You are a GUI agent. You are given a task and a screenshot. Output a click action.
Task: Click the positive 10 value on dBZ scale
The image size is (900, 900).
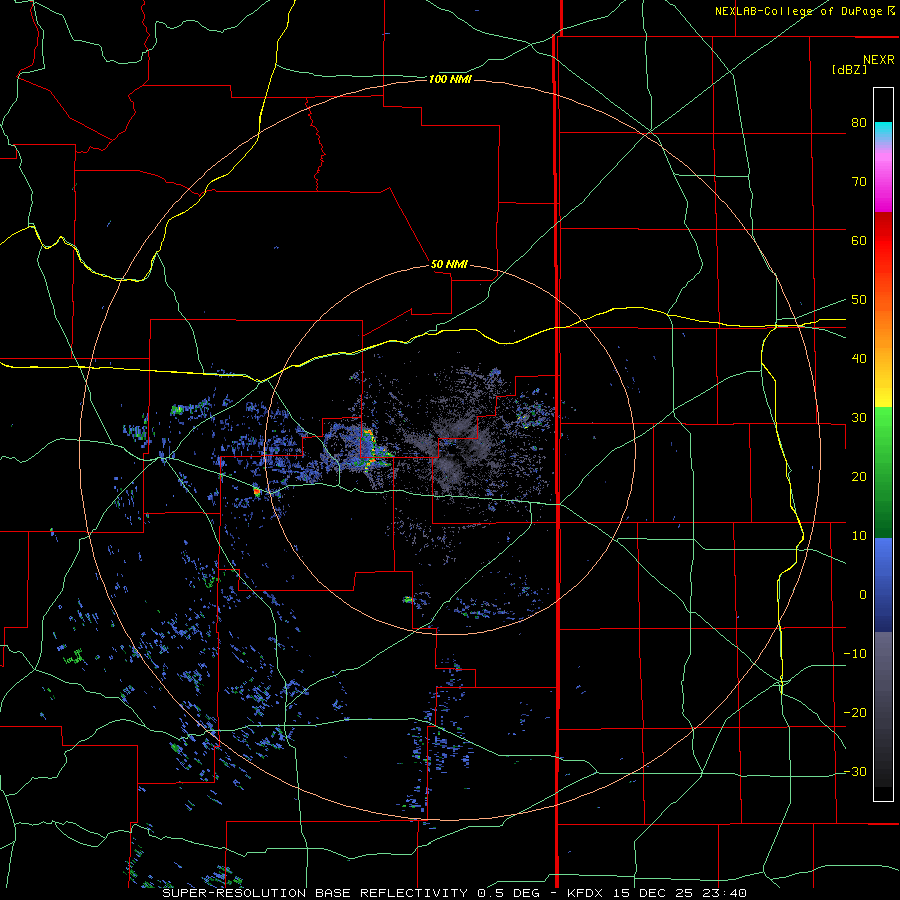click(859, 536)
